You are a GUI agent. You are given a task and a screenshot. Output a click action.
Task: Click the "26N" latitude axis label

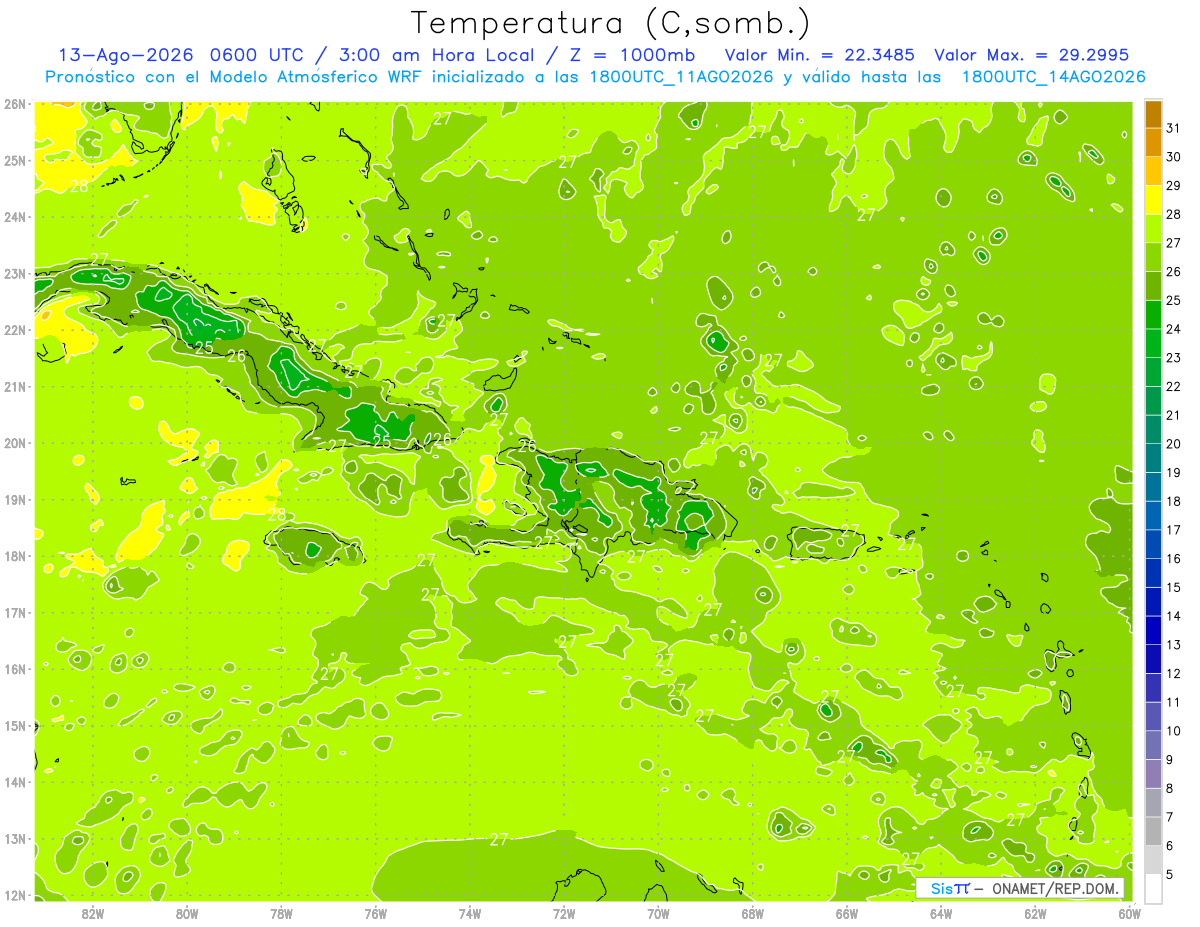15,103
